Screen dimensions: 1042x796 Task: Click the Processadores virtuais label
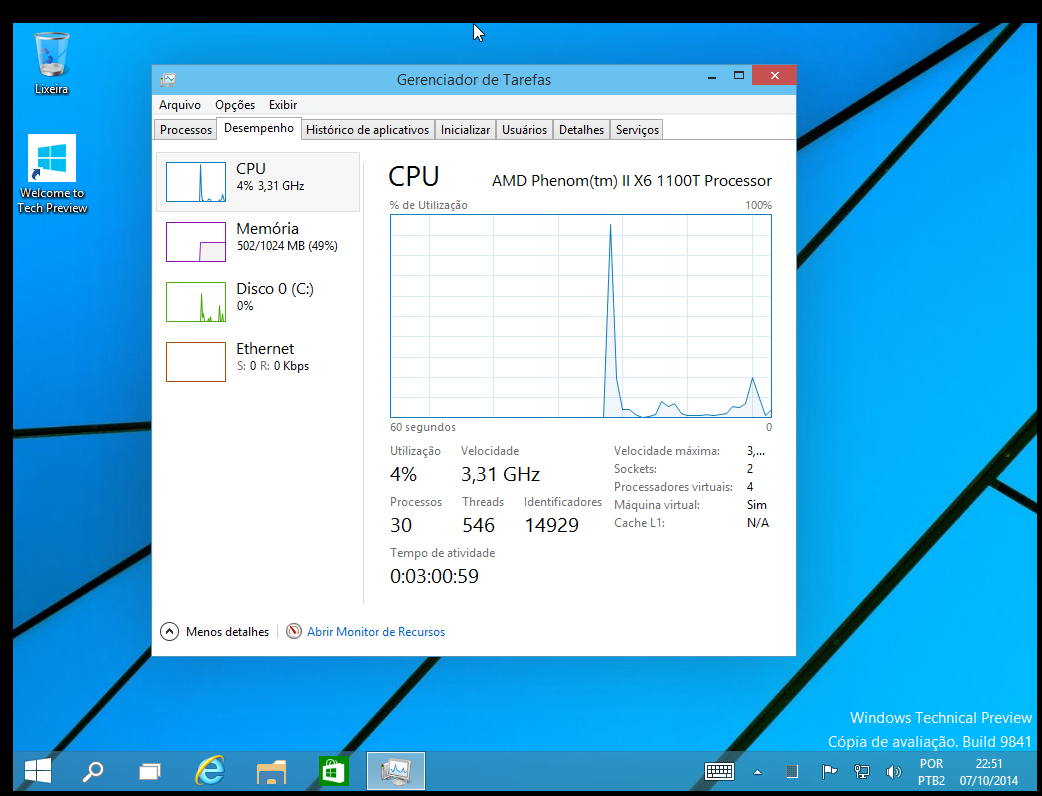coord(673,487)
